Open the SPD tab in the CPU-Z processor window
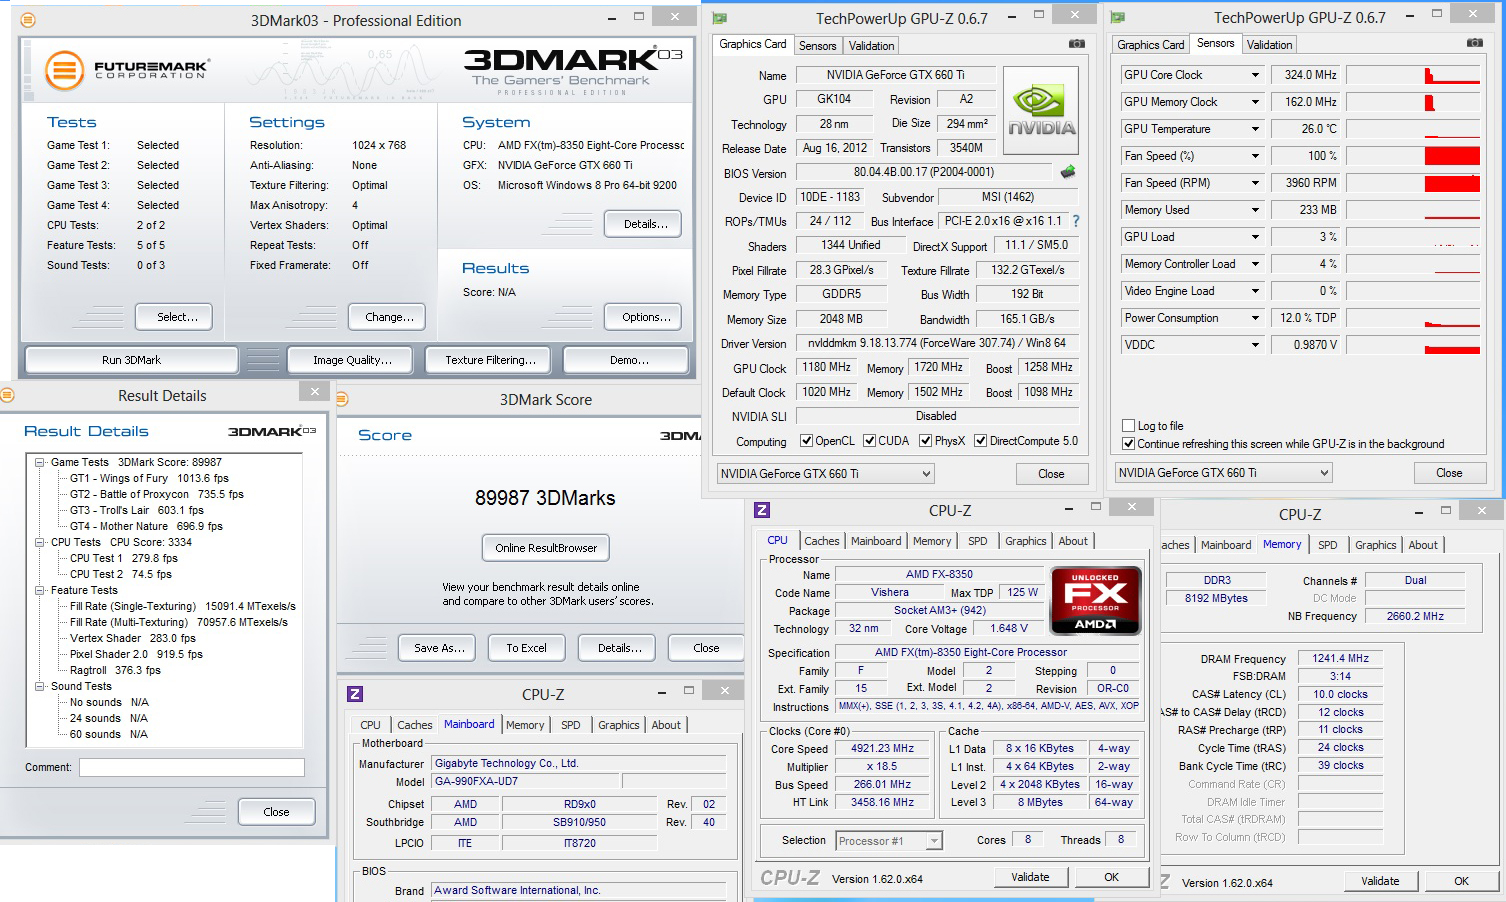 [978, 541]
